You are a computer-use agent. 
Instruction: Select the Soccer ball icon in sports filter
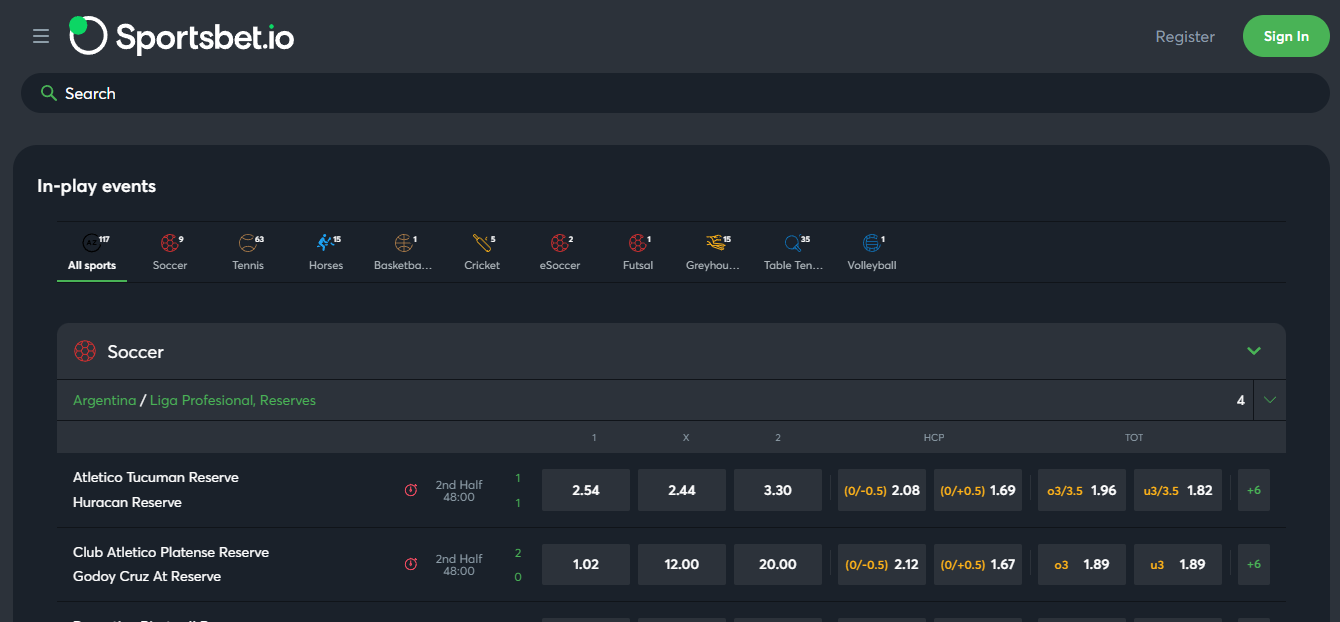pos(169,243)
